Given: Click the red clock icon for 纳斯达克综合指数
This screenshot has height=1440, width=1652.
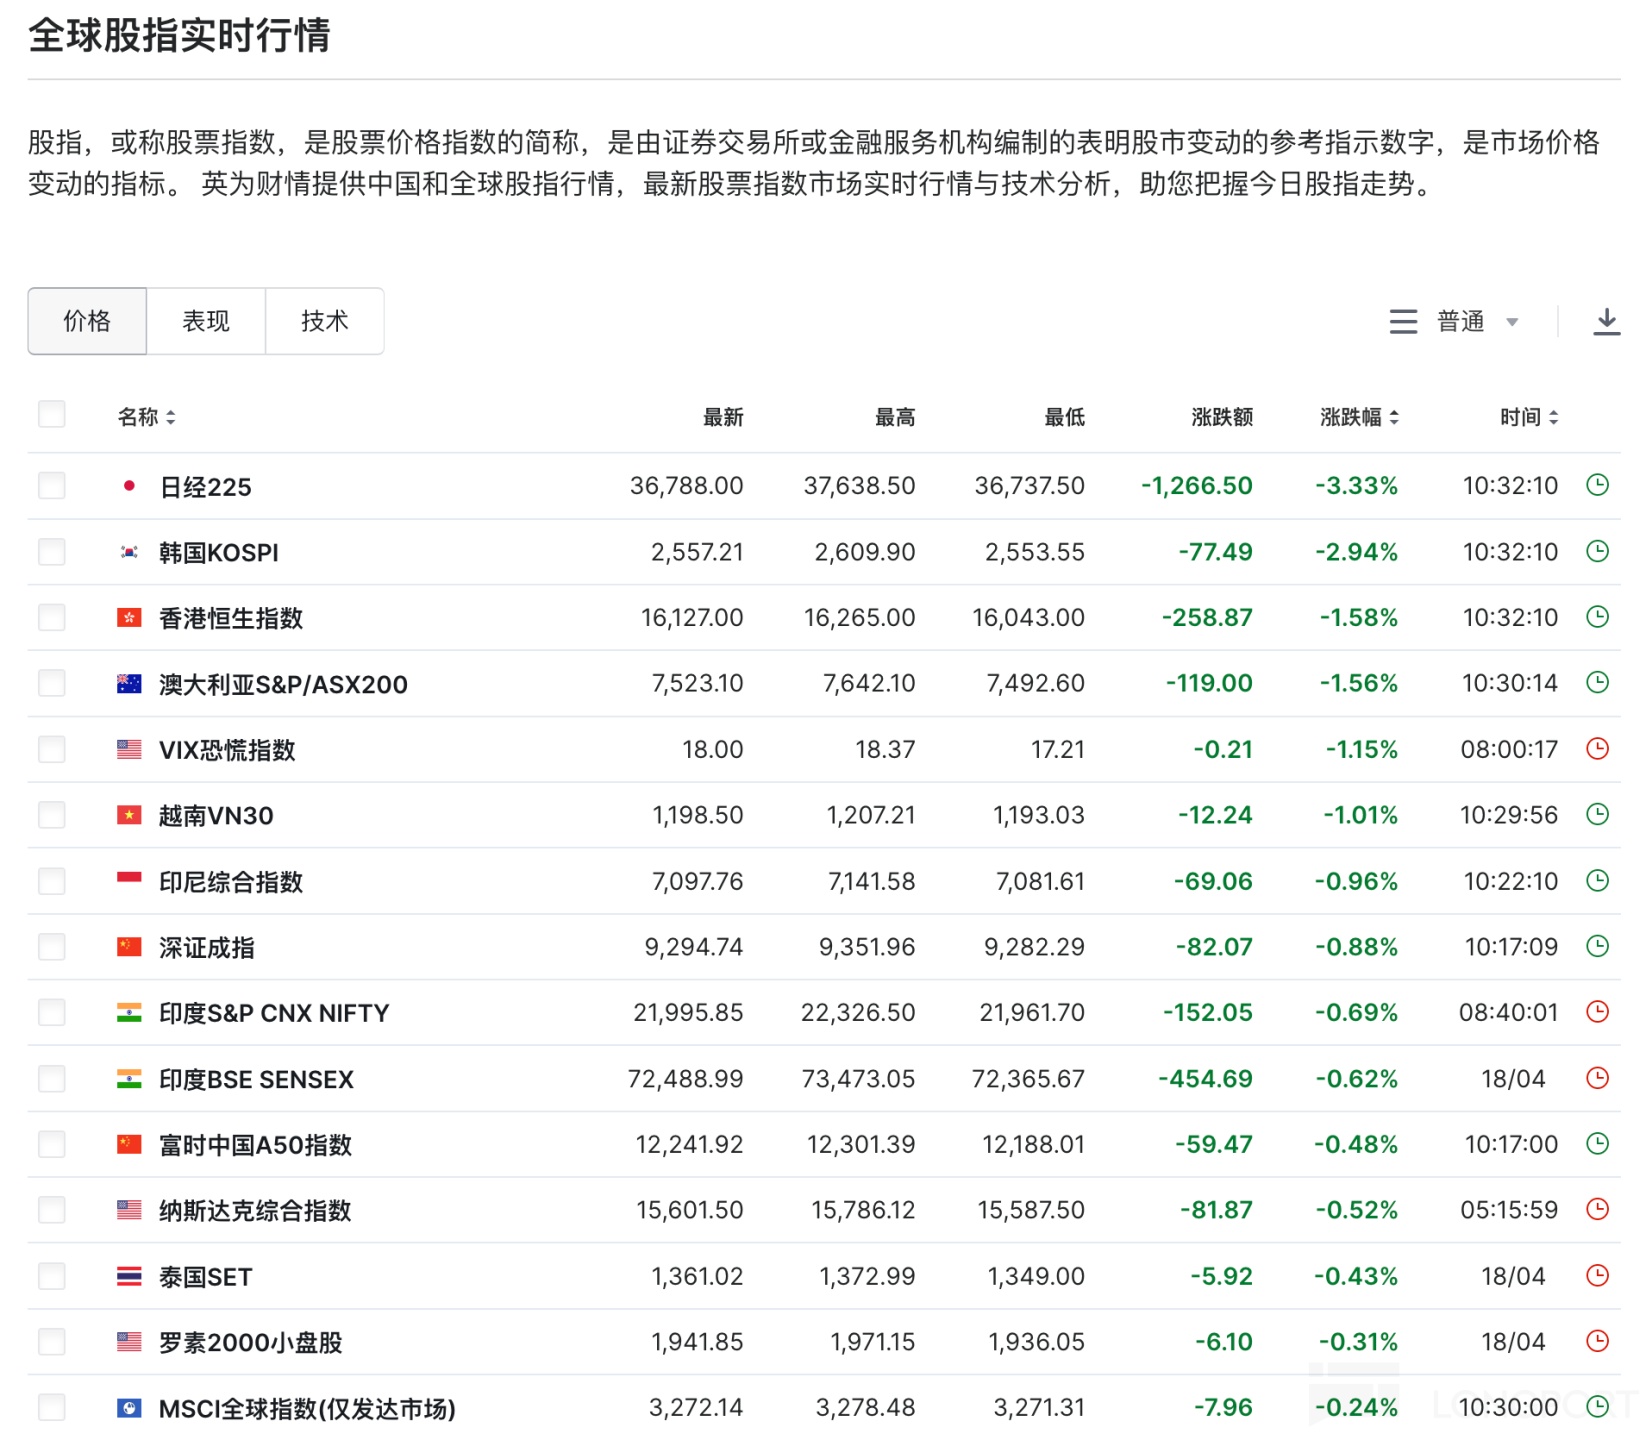Looking at the screenshot, I should (x=1597, y=1209).
